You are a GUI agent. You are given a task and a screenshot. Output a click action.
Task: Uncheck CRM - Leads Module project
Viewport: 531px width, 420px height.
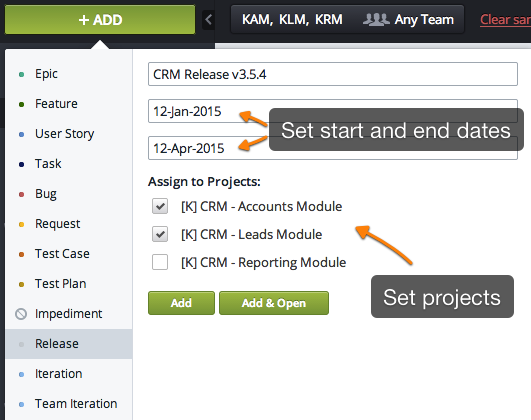coord(160,234)
